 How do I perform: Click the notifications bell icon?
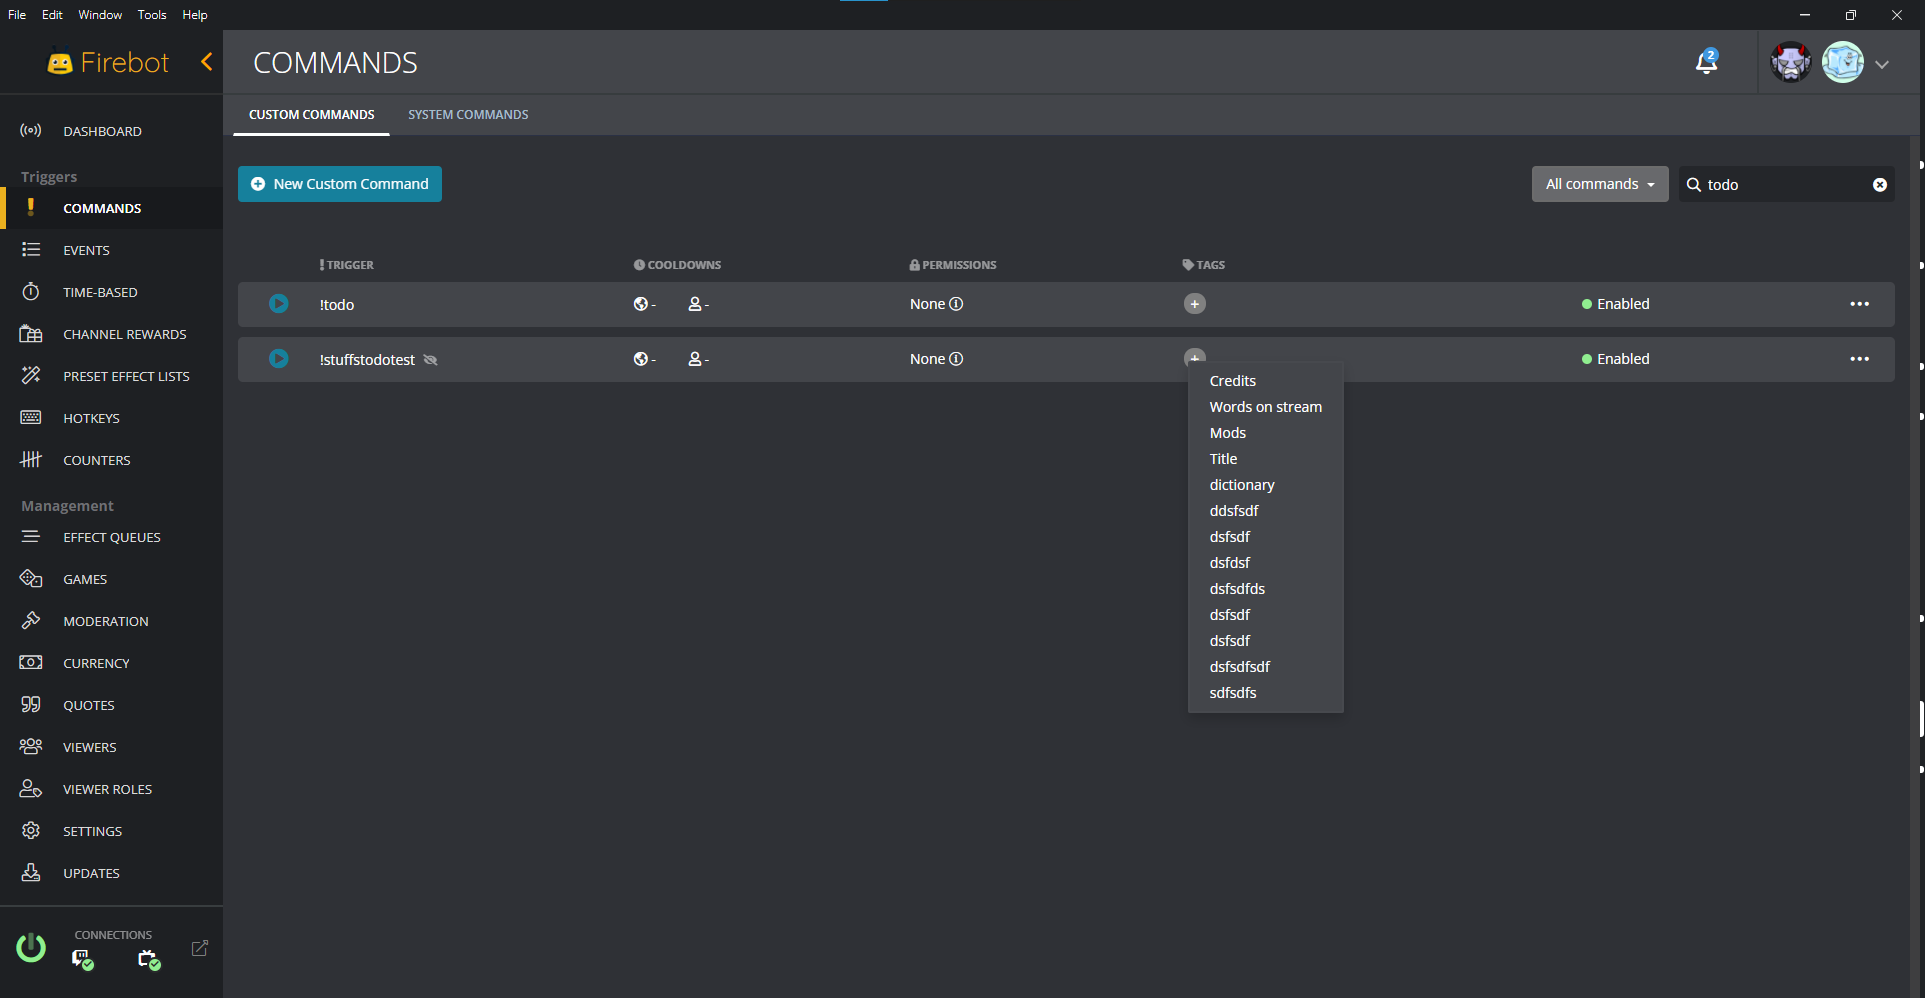1706,62
